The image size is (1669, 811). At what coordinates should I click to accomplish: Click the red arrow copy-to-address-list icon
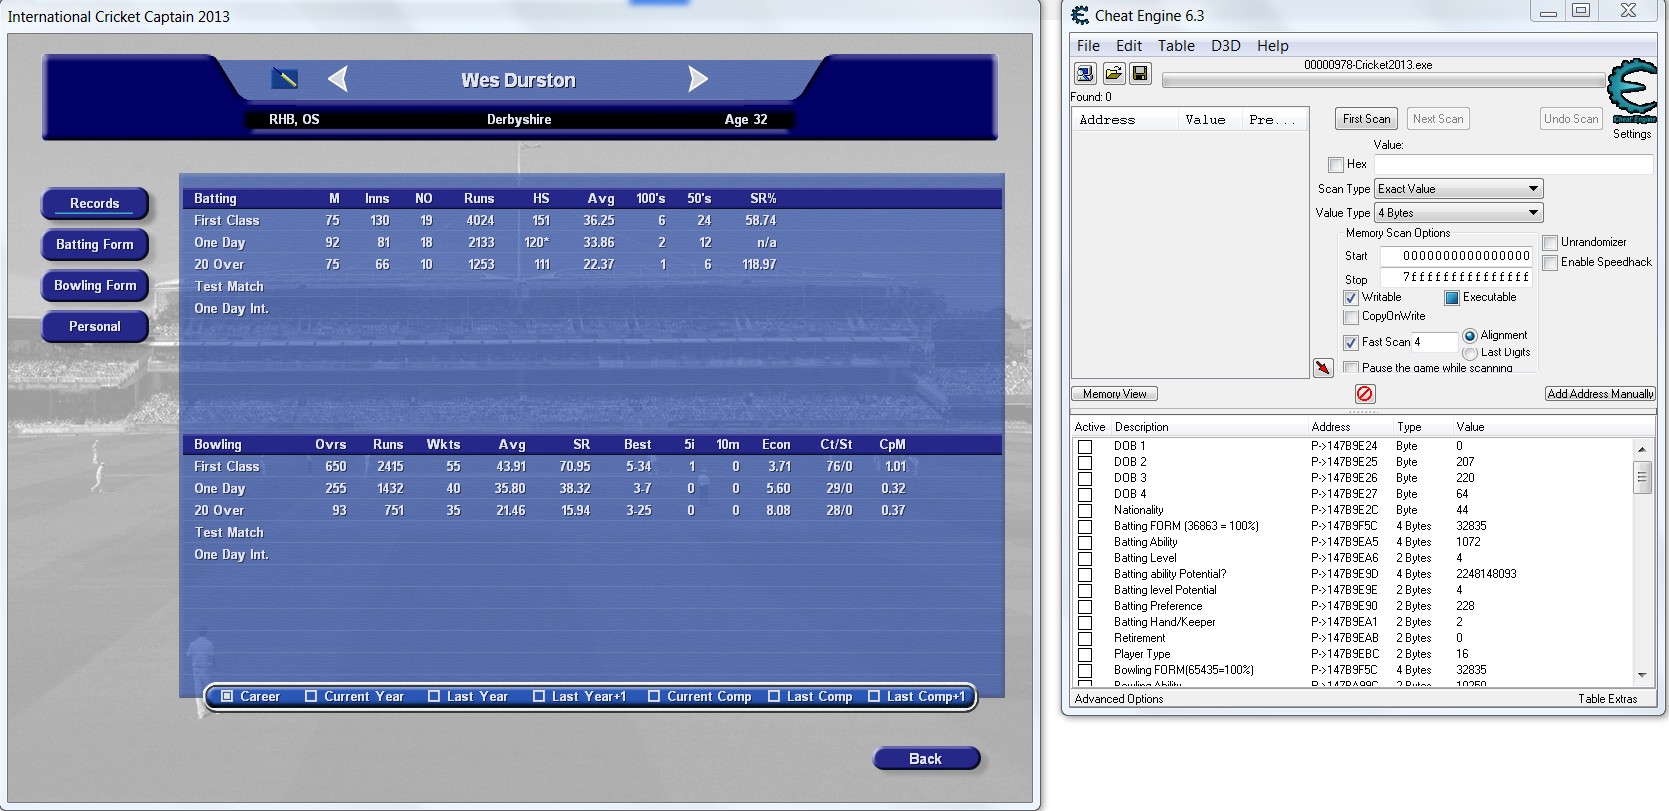pos(1323,368)
